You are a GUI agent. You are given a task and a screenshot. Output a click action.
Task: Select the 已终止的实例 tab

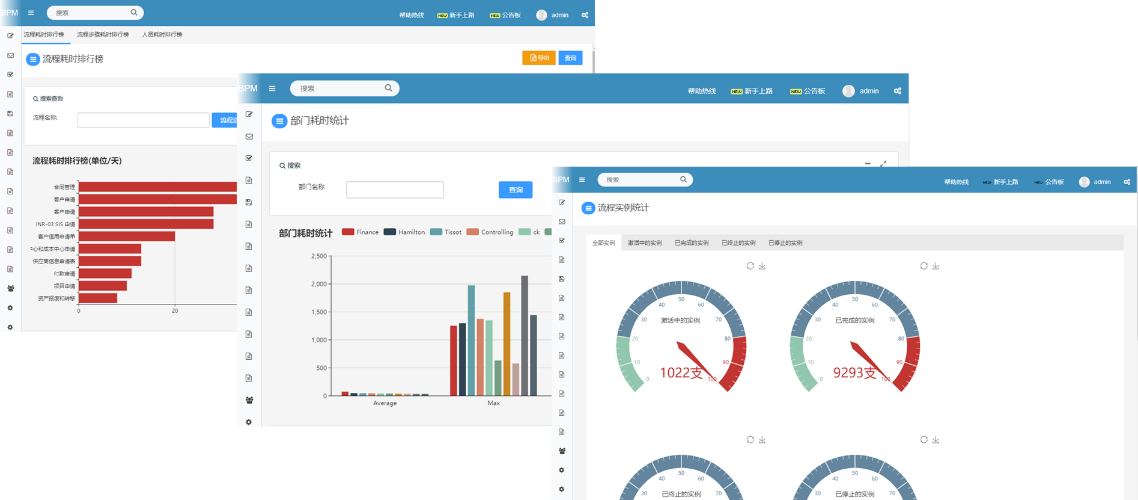coord(738,243)
